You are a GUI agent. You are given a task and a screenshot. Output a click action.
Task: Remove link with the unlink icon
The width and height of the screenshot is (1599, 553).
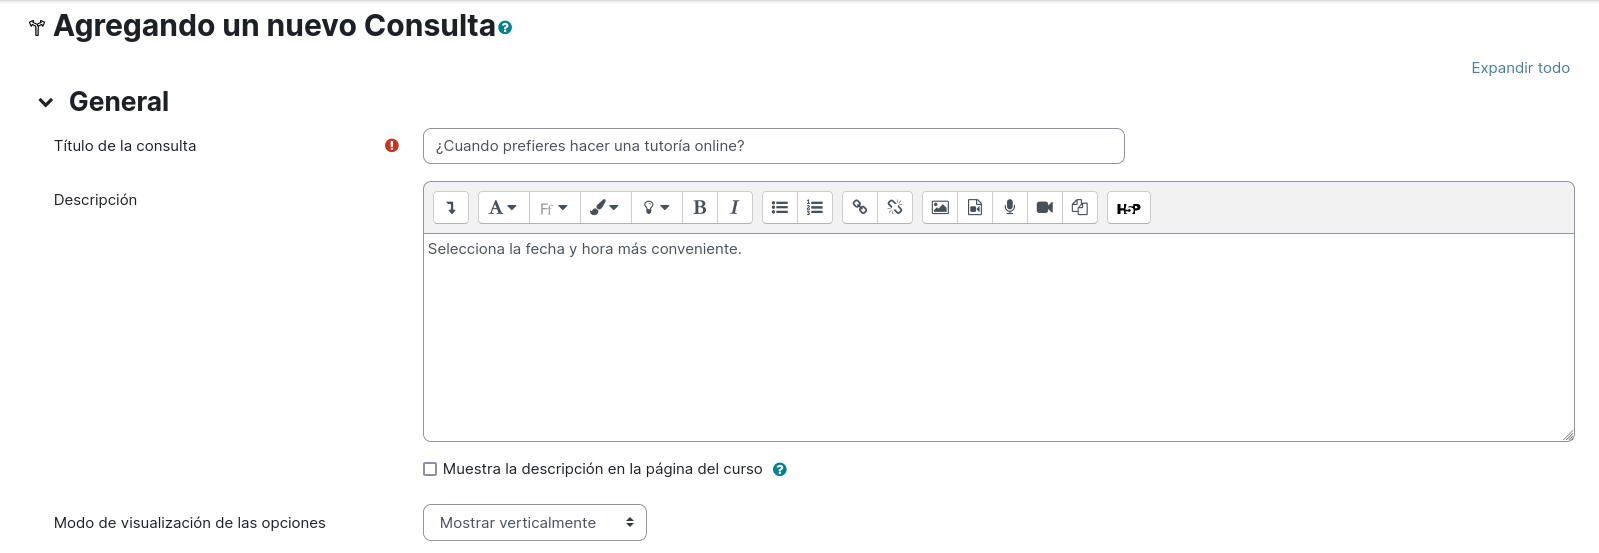(895, 208)
